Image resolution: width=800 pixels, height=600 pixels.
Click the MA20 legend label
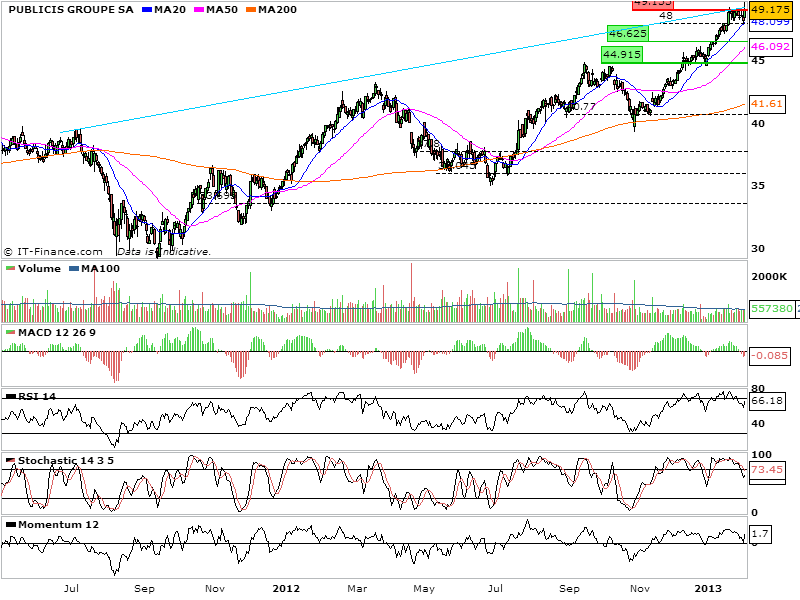[170, 10]
